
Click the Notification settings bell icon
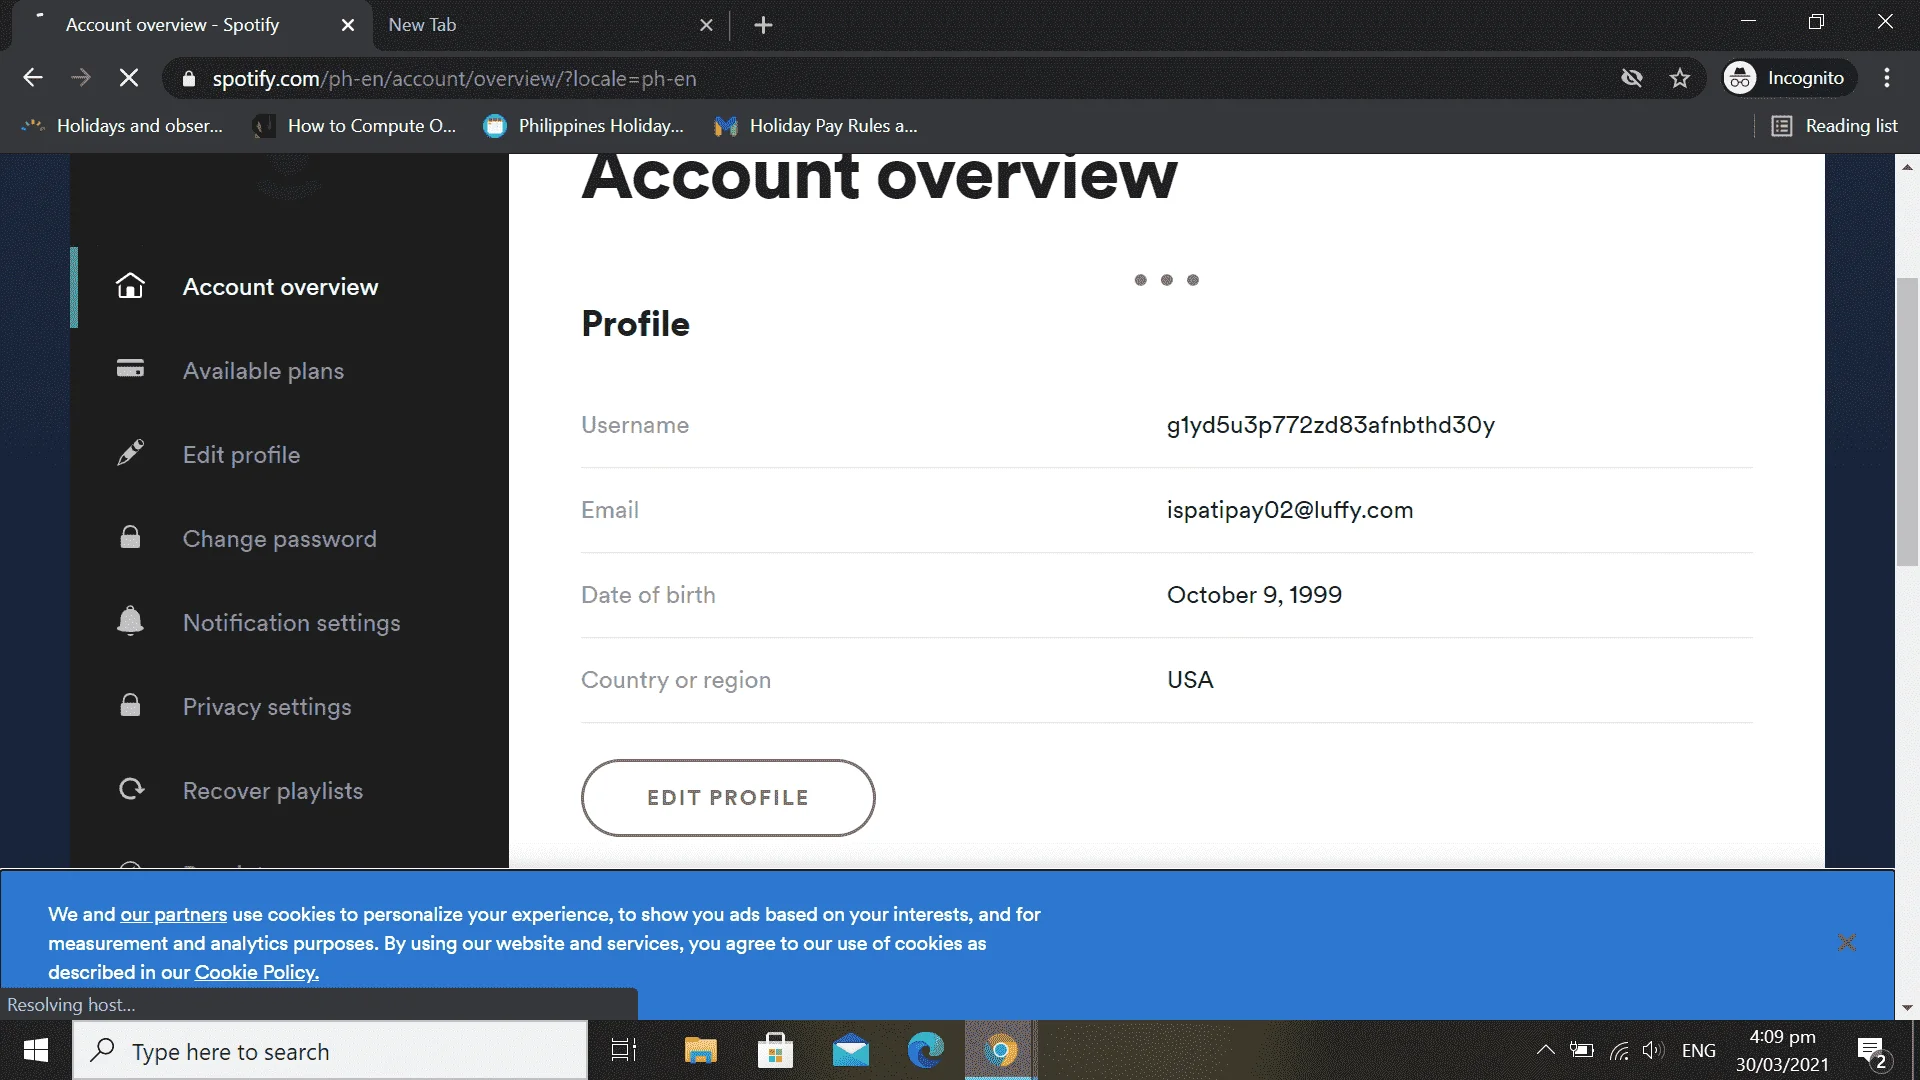pyautogui.click(x=130, y=621)
